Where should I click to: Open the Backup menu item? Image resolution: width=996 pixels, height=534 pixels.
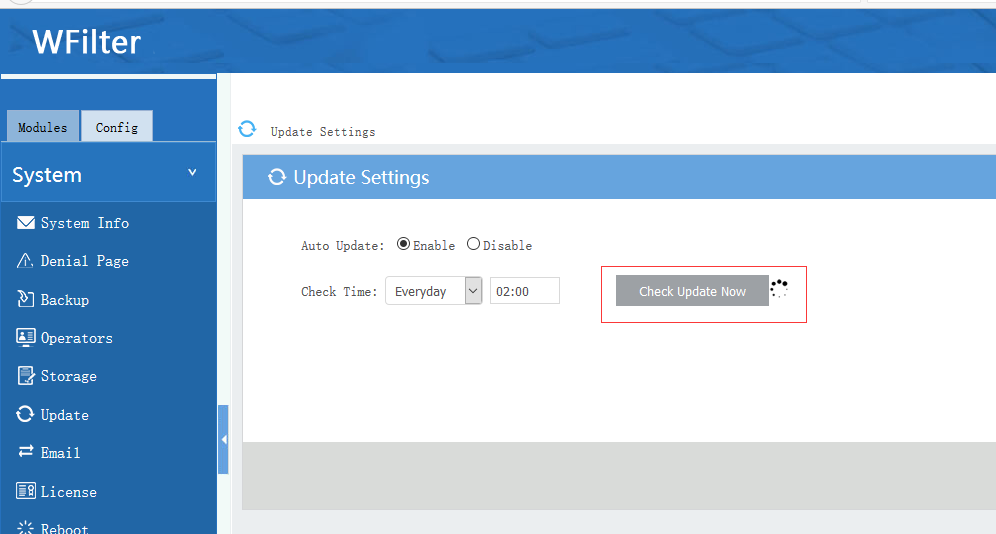(x=65, y=300)
